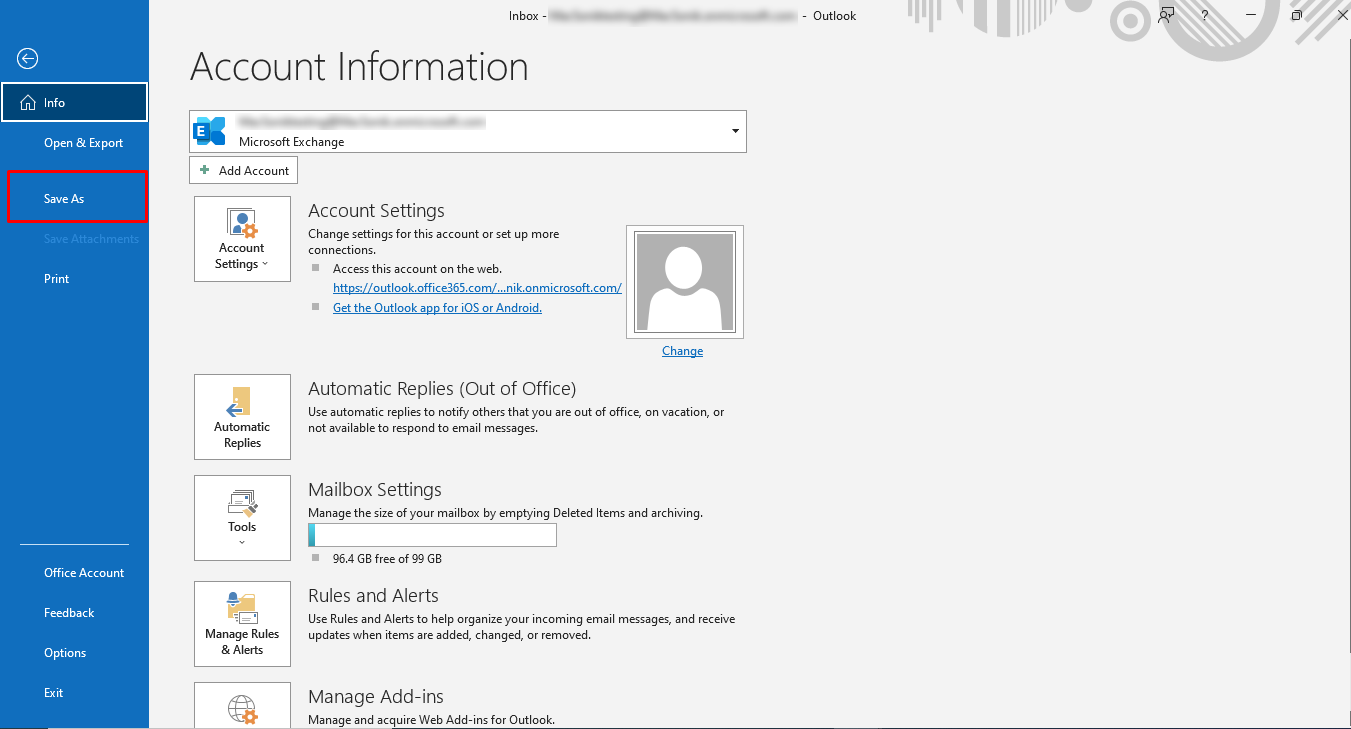Click the feedback person icon in title bar
This screenshot has width=1351, height=729.
1166,16
